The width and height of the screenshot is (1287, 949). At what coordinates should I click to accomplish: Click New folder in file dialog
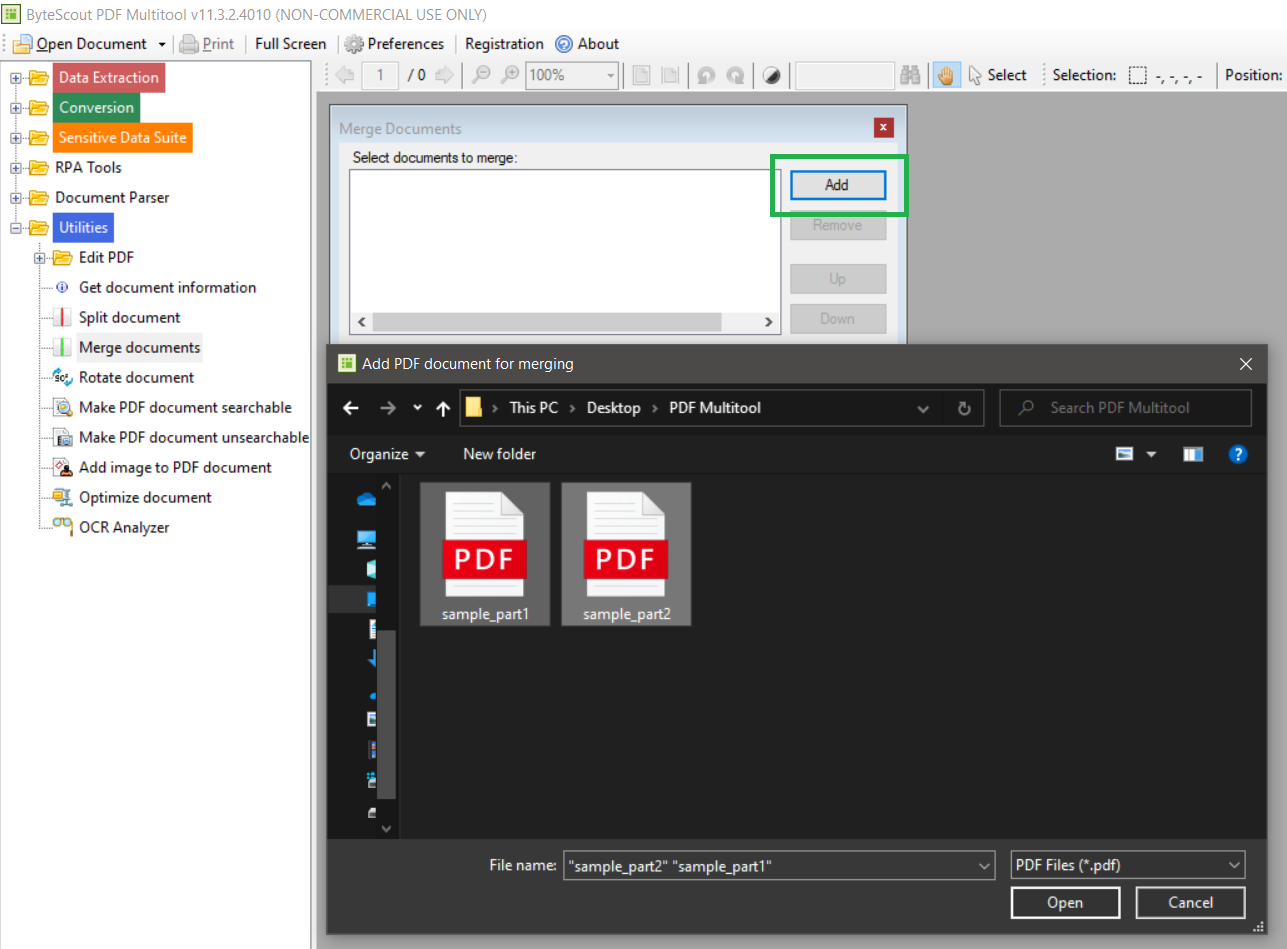coord(499,454)
